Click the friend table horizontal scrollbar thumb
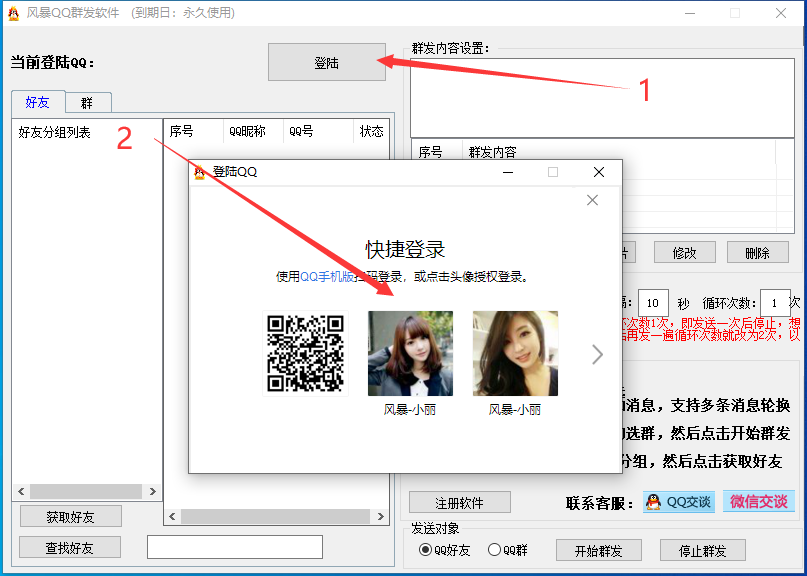 coord(275,516)
